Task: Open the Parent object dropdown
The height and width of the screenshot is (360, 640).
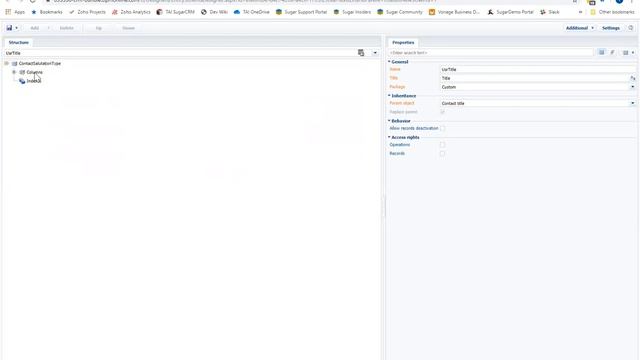Action: [633, 103]
